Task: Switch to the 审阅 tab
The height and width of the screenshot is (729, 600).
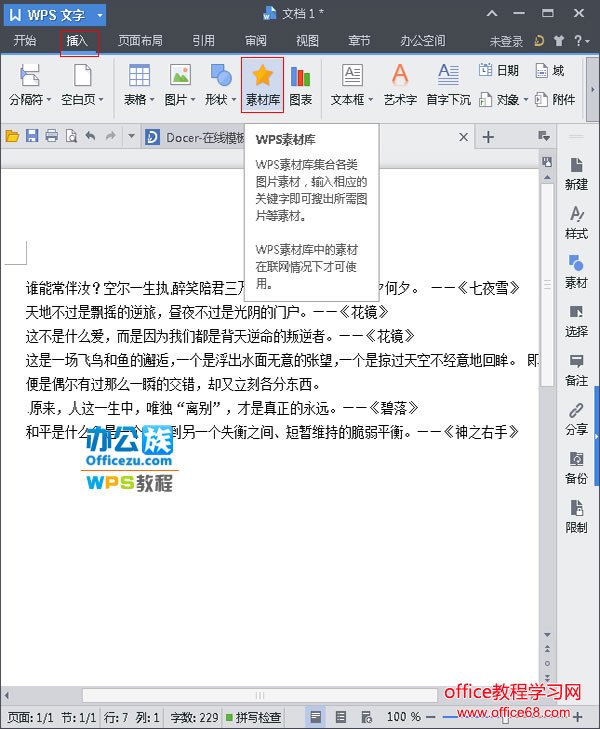Action: coord(256,41)
